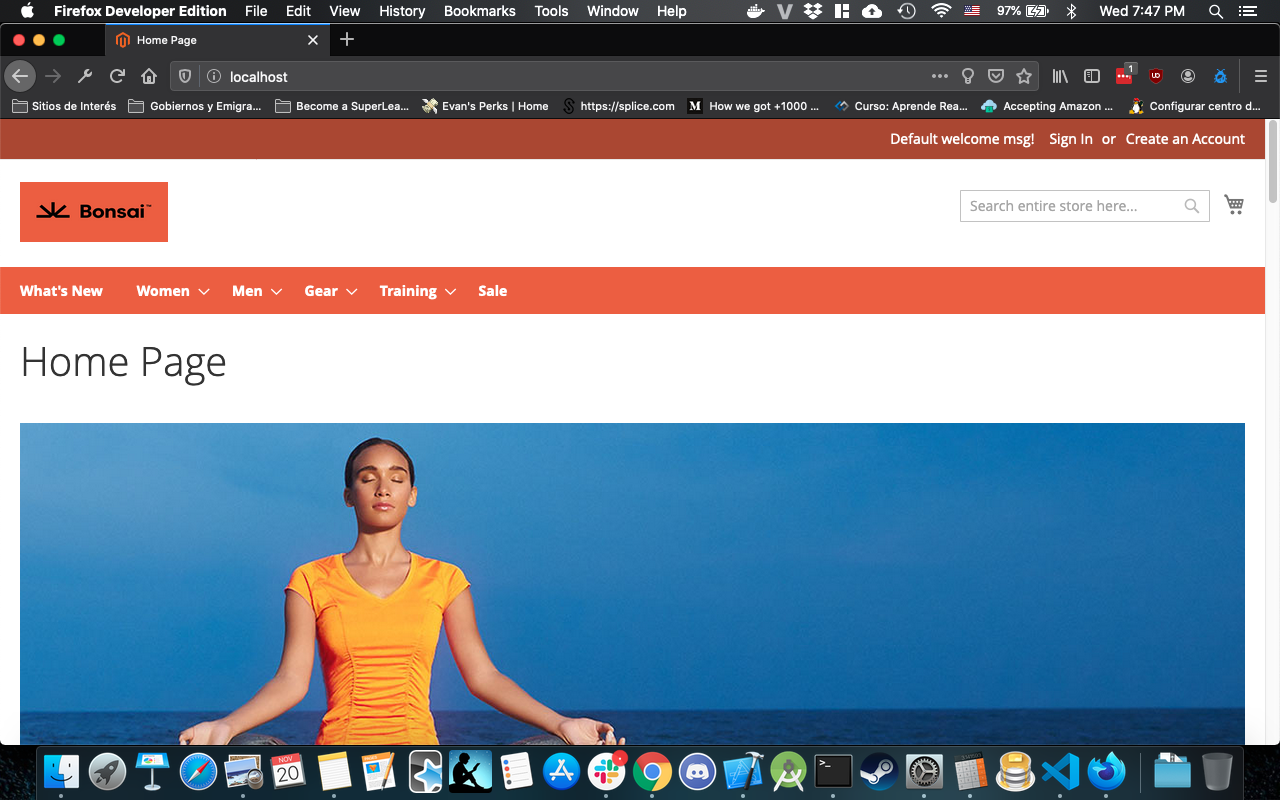Image resolution: width=1280 pixels, height=800 pixels.
Task: Click the yoga woman banner image
Action: (632, 584)
